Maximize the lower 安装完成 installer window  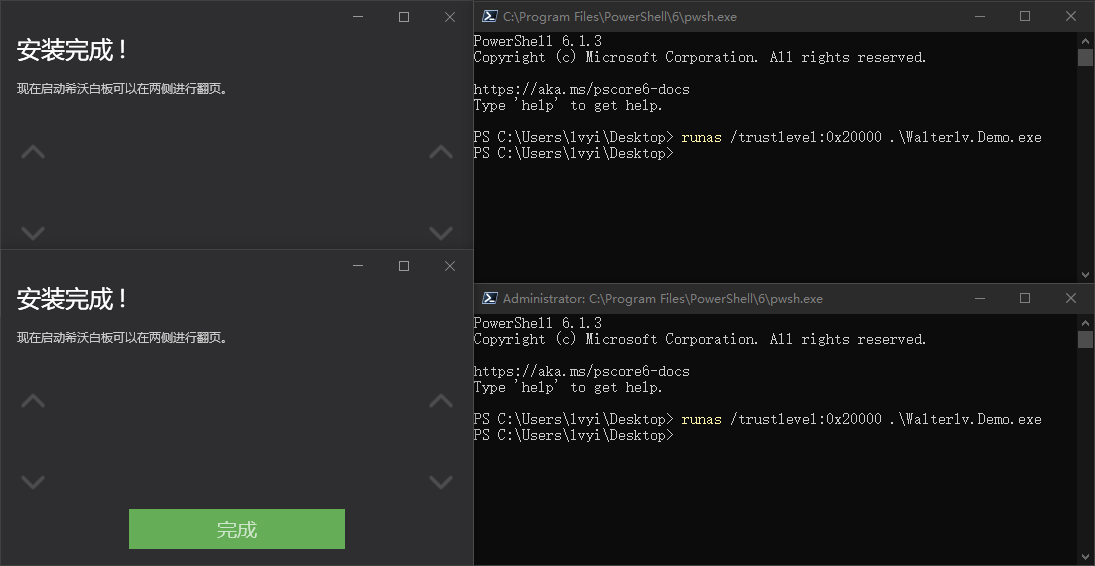(x=404, y=266)
